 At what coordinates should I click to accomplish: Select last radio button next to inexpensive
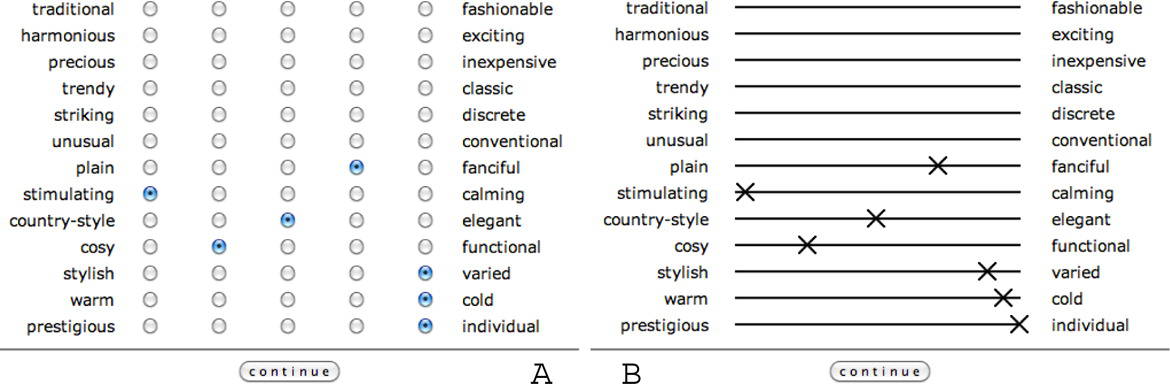coord(425,62)
